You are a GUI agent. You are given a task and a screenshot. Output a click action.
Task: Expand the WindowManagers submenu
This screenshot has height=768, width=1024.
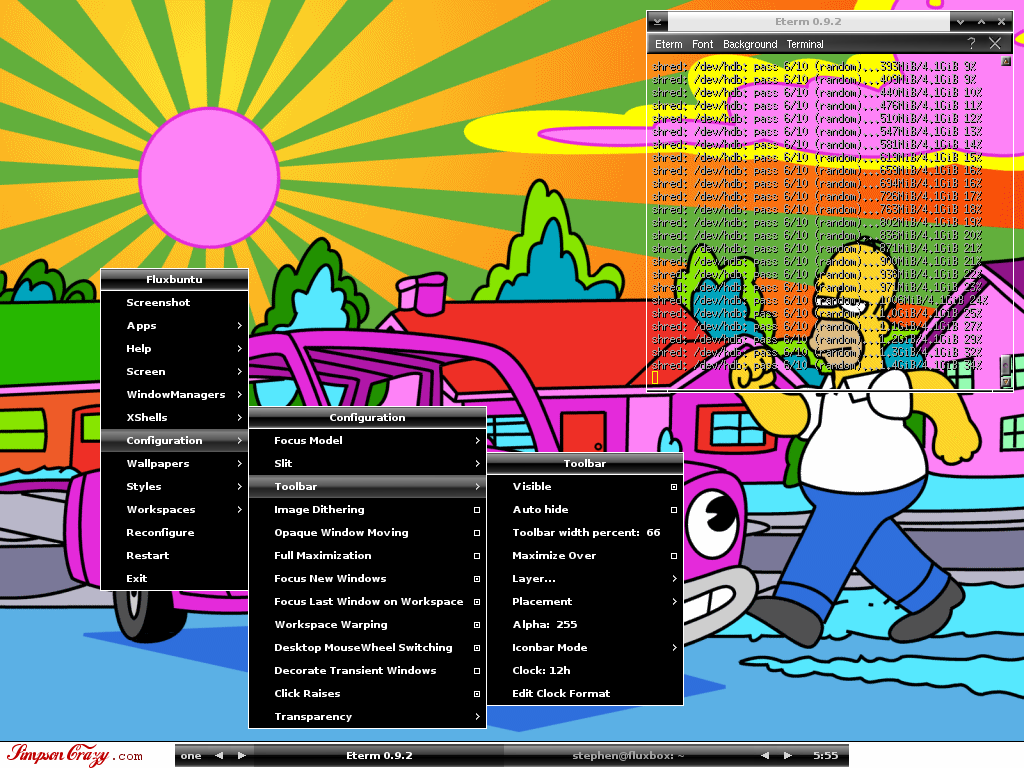[174, 394]
